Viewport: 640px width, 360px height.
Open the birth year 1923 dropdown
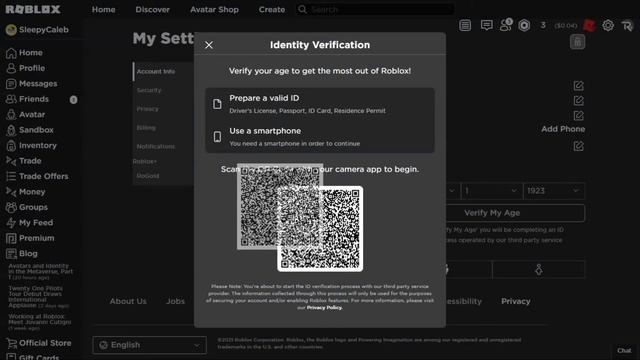tap(553, 191)
